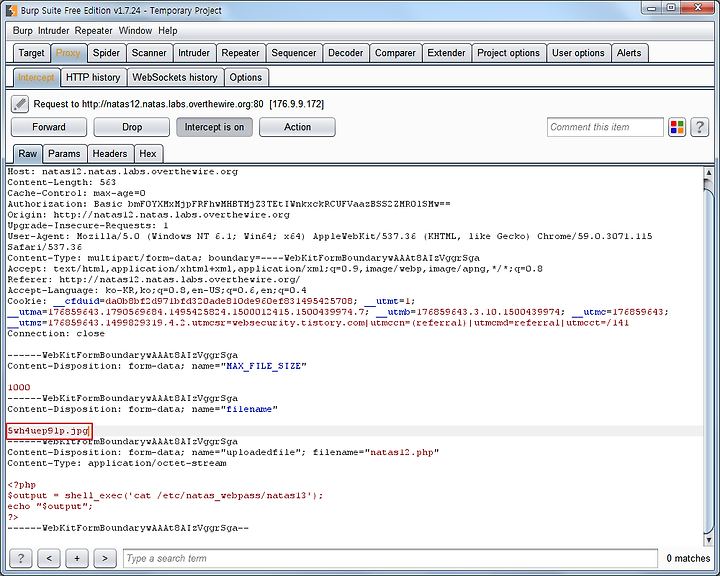Open the Repeater tool tab
720x576 pixels.
click(x=240, y=53)
